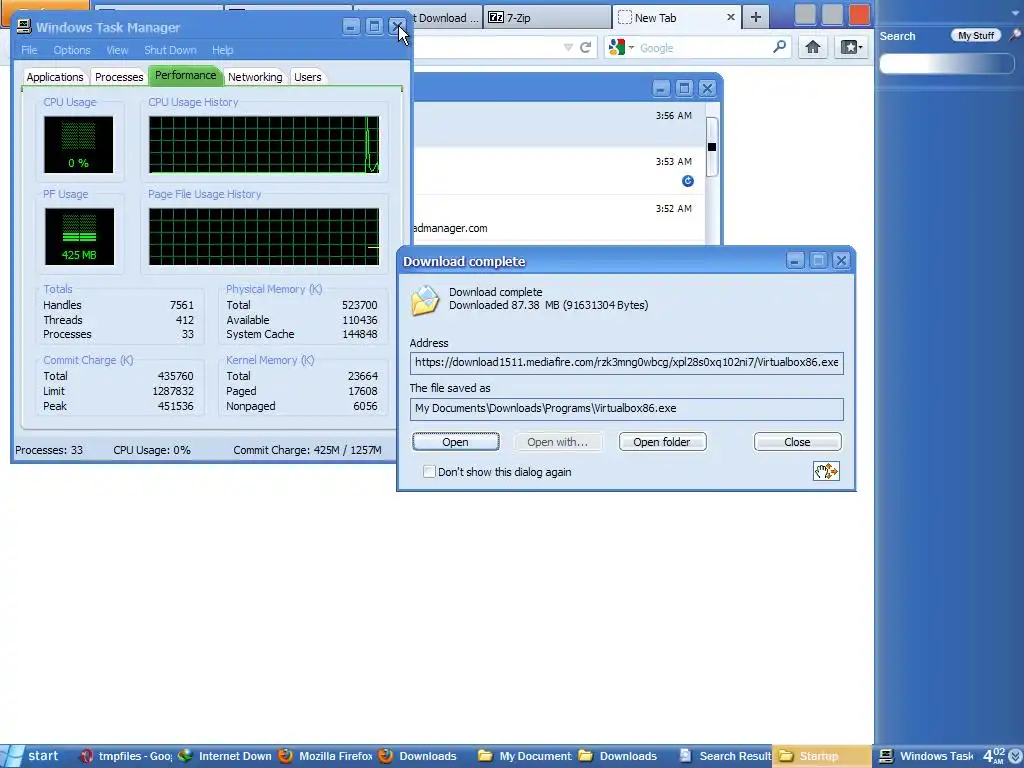
Task: Click the Firefox reload button
Action: tap(586, 47)
